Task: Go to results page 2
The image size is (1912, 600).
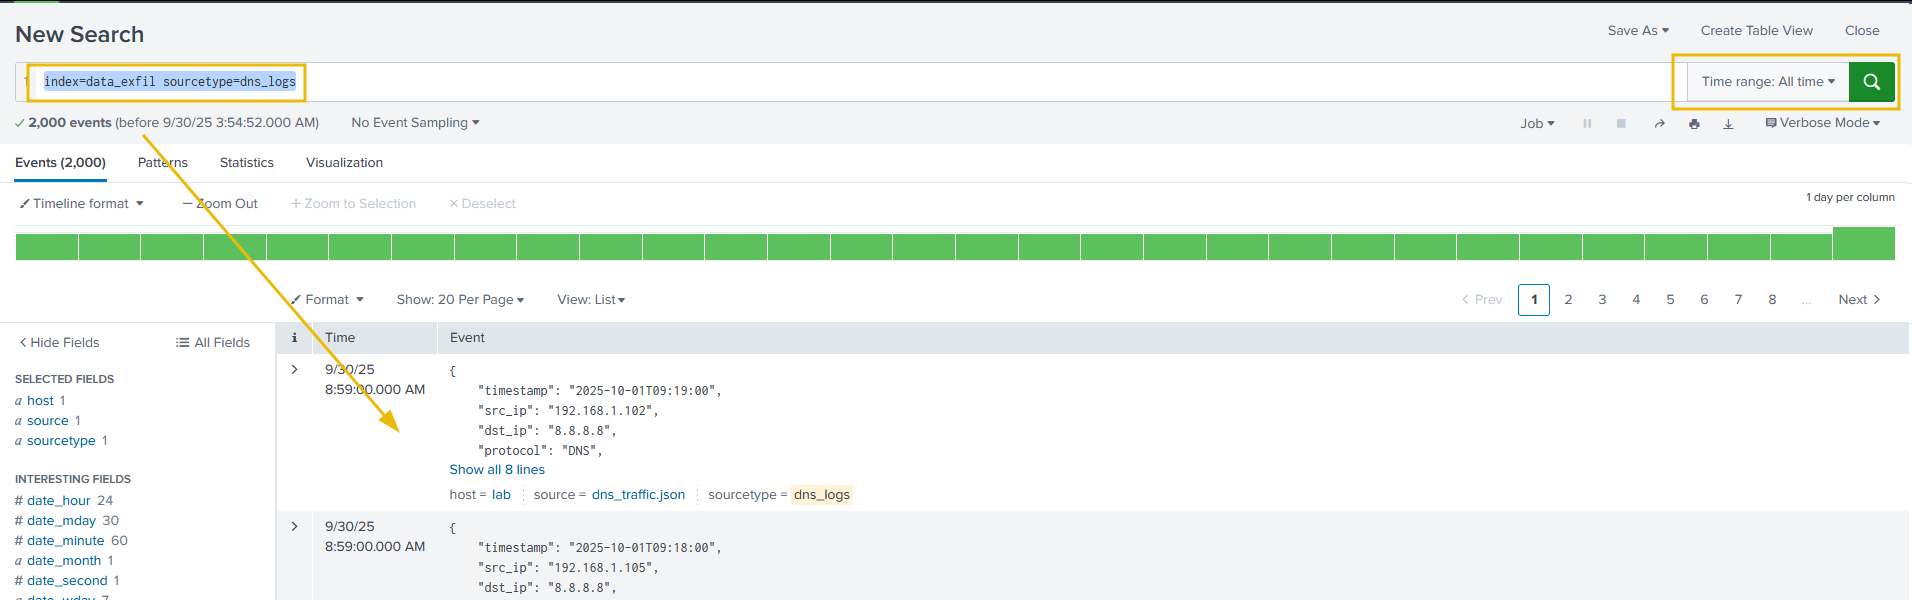Action: [x=1568, y=300]
